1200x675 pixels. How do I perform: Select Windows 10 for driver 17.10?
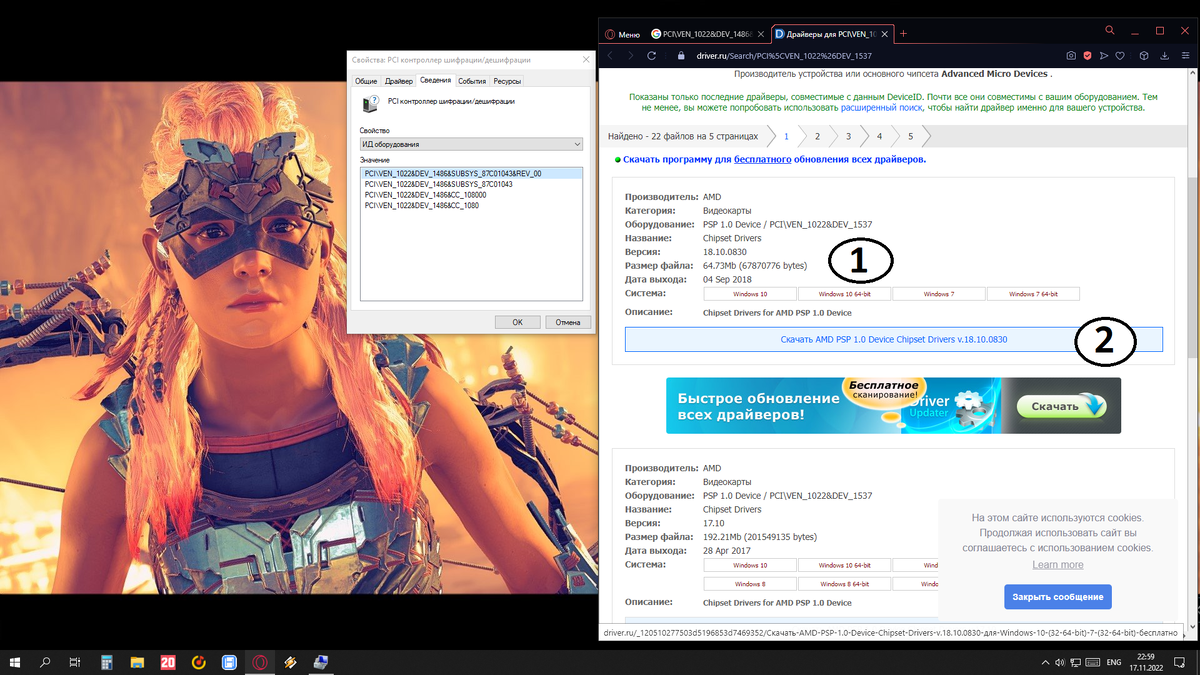pyautogui.click(x=750, y=566)
